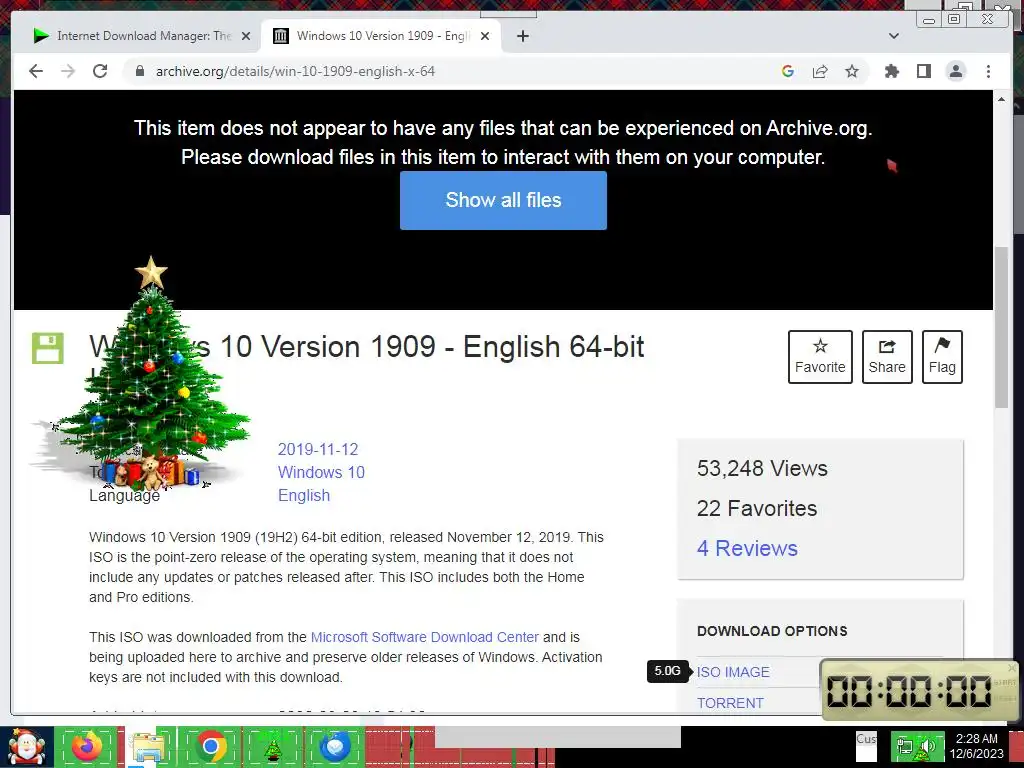Select the Windows 10 Version 1909 tab

click(381, 36)
